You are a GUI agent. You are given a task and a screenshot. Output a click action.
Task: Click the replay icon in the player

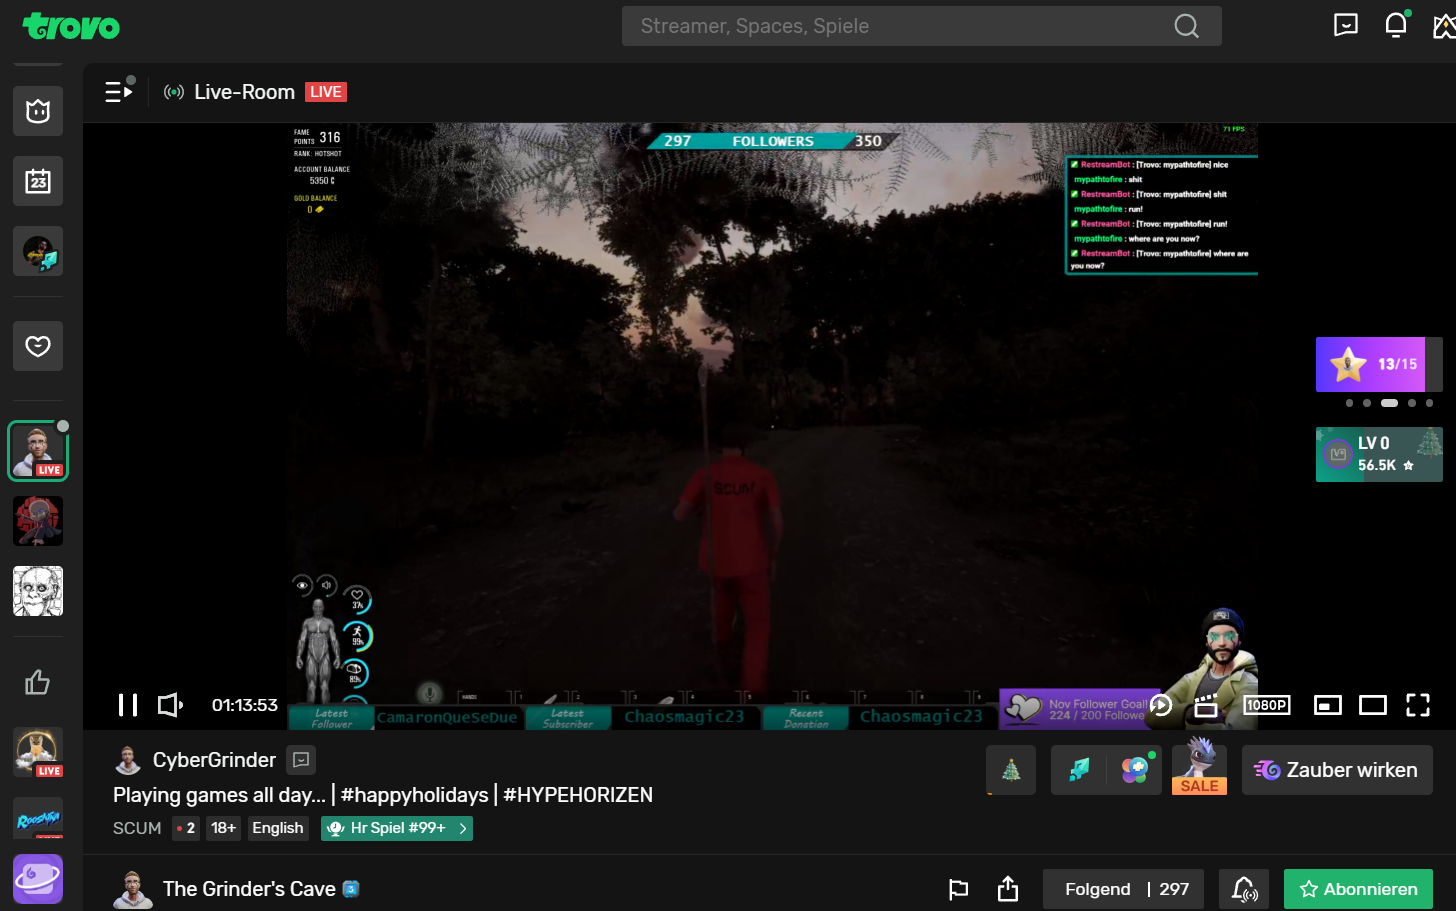[1161, 705]
